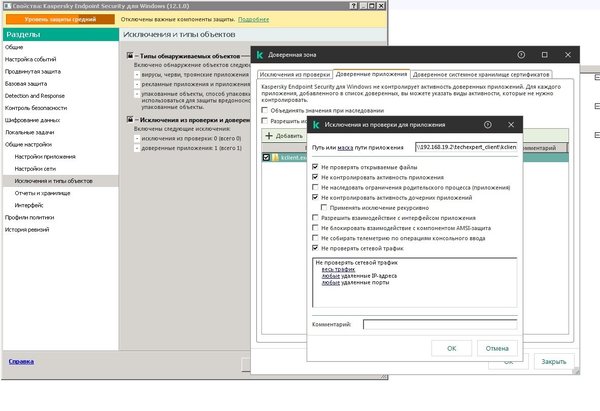Toggle Не проверять открываемые файлы

pyautogui.click(x=315, y=167)
